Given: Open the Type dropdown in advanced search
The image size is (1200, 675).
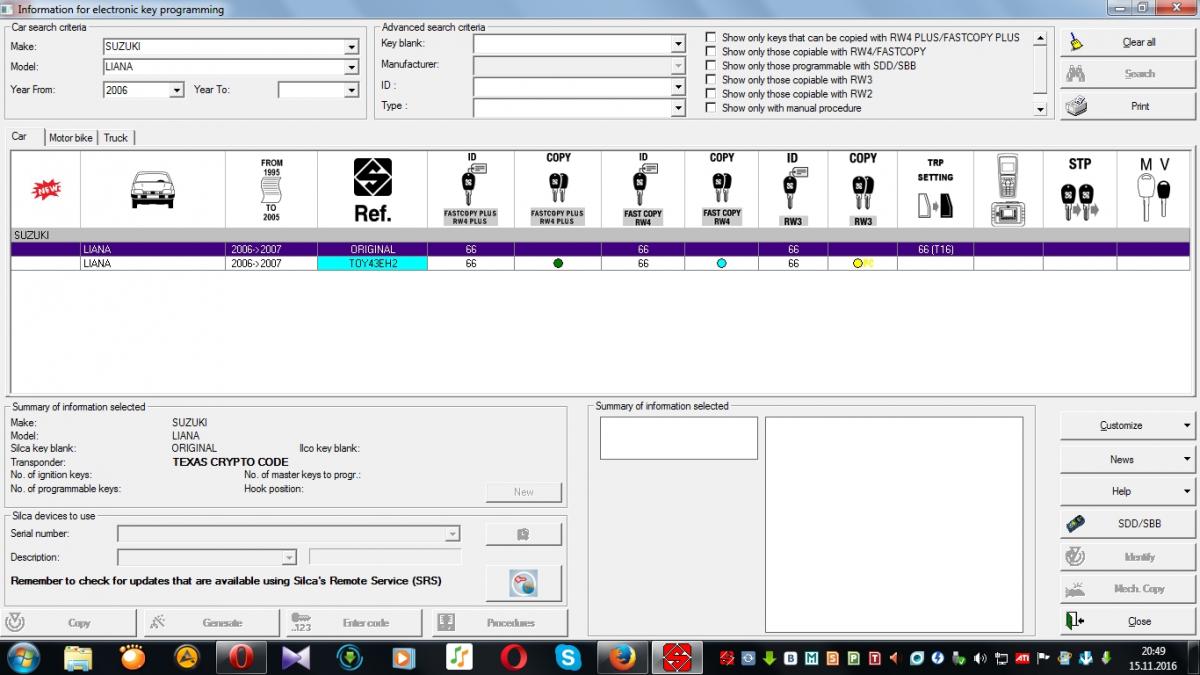Looking at the screenshot, I should click(x=678, y=108).
